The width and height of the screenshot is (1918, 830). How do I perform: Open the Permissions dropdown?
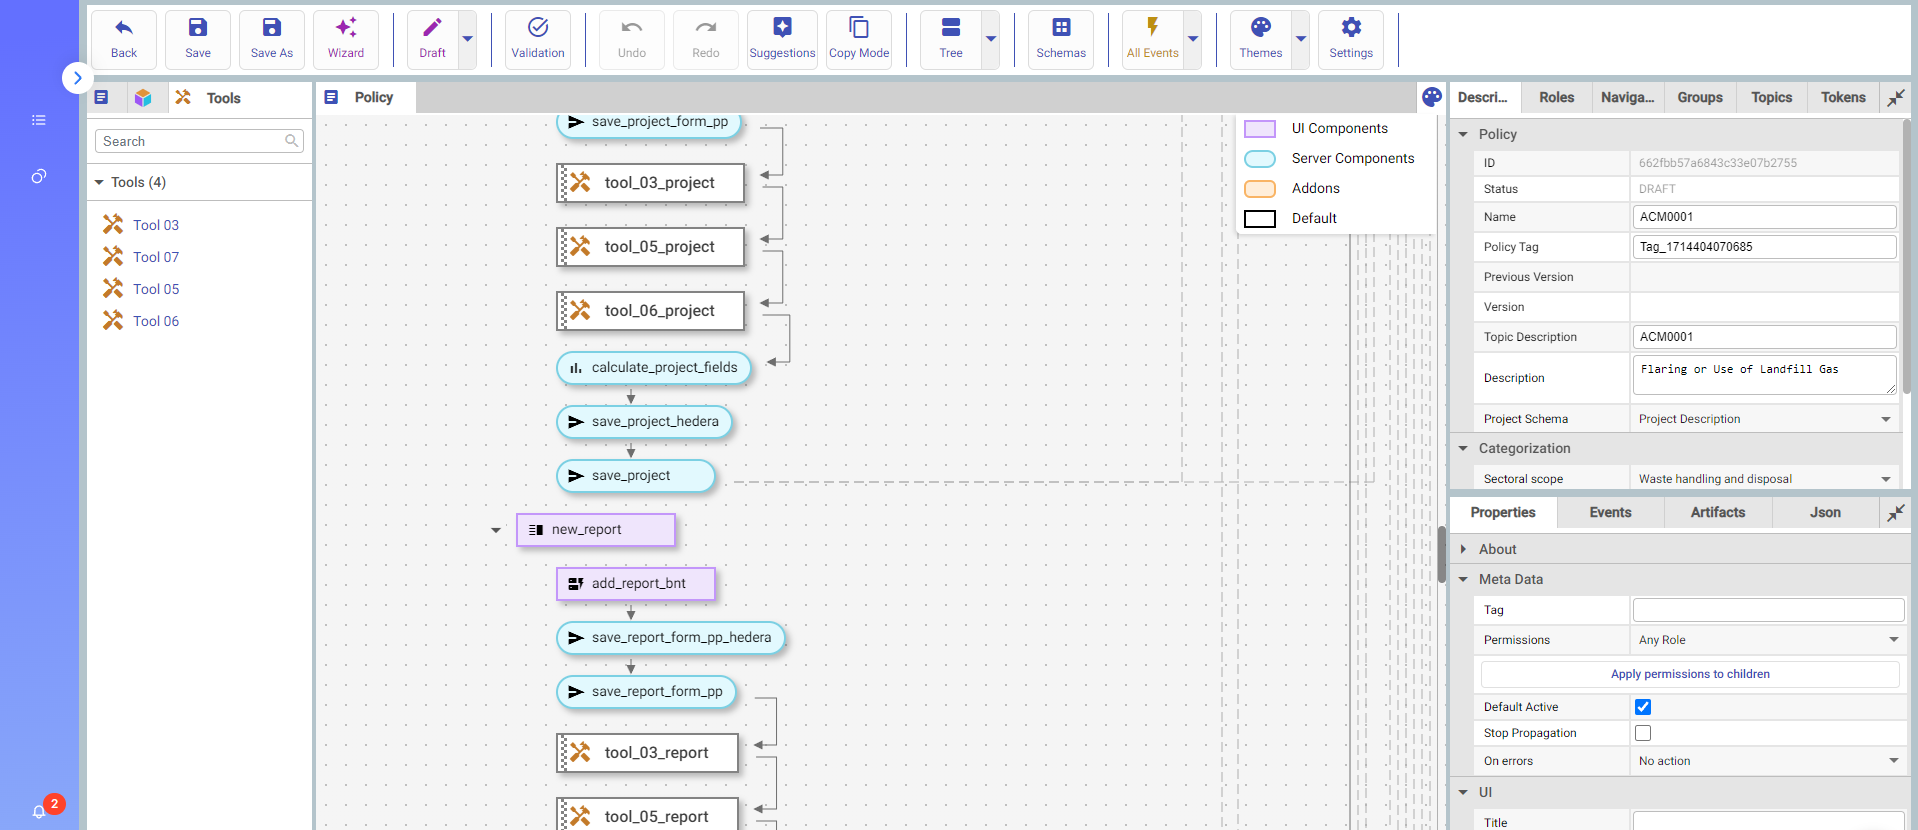coord(1767,640)
